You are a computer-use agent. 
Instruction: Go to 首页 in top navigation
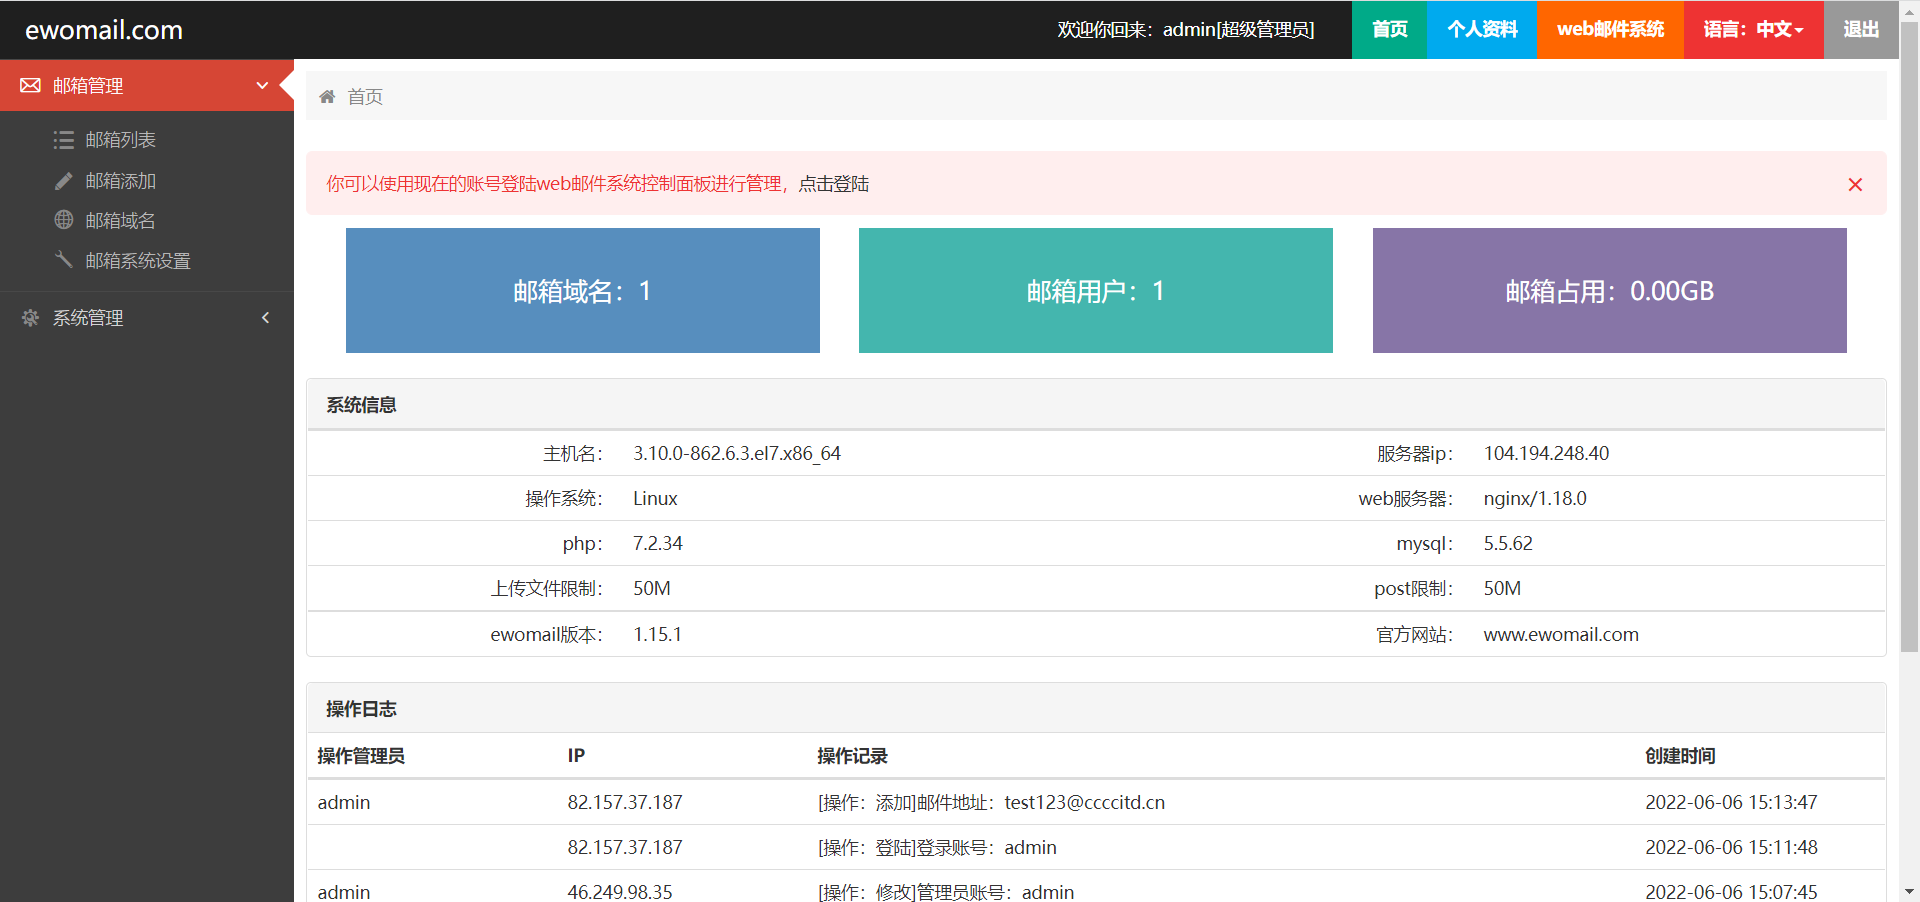1389,30
